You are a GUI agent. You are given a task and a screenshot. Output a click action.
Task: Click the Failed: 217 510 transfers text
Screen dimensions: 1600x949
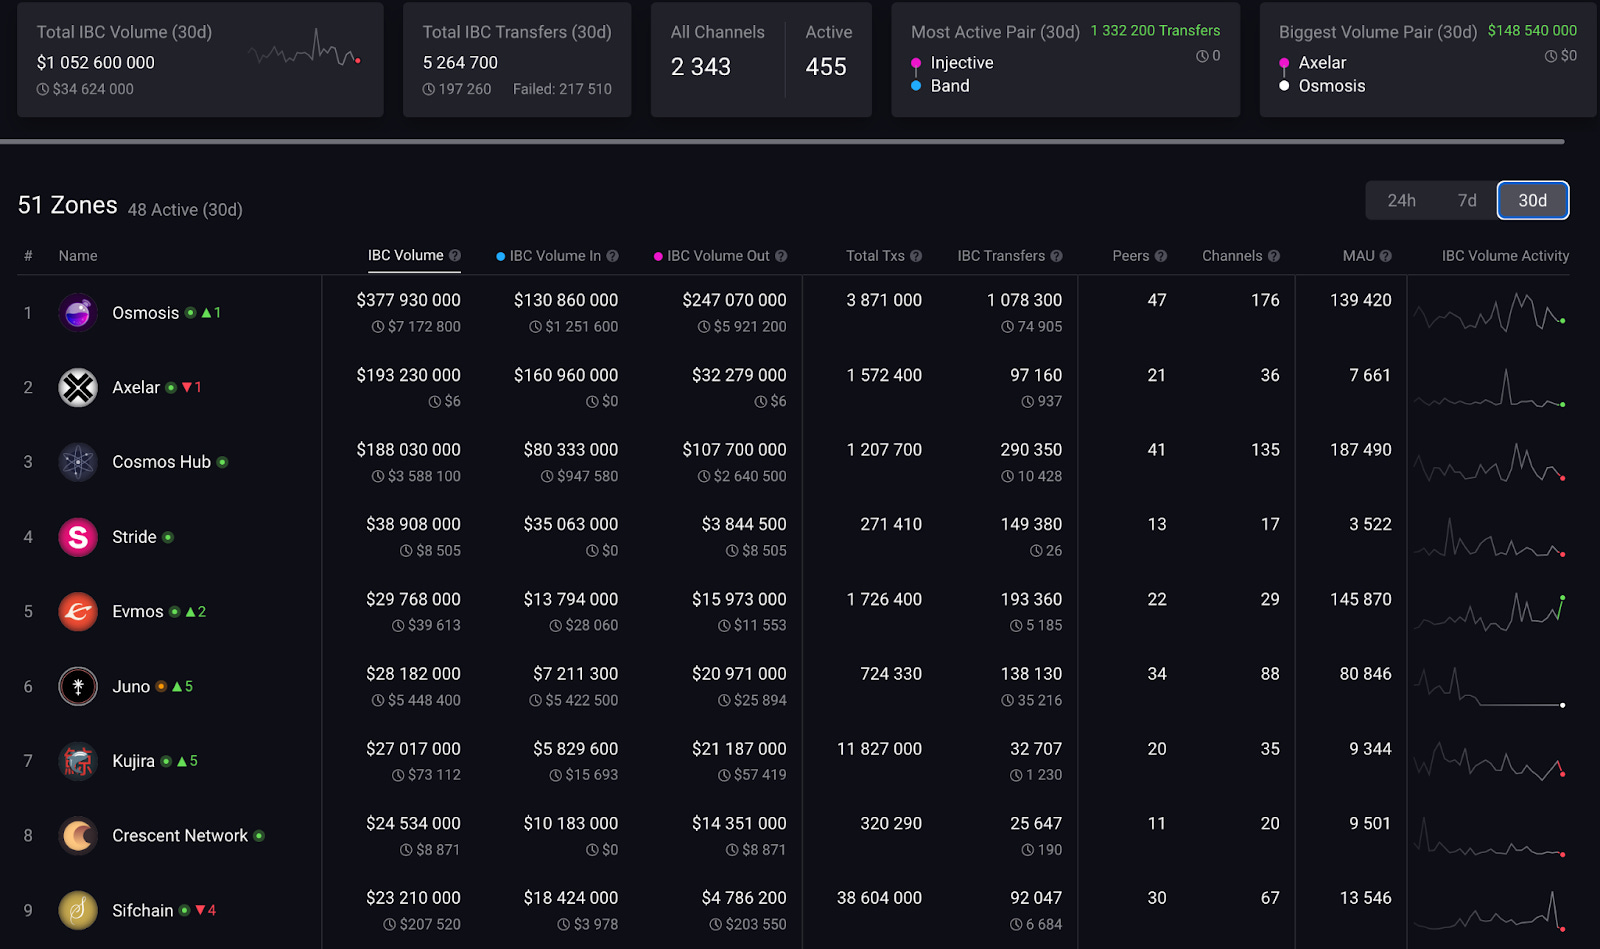tap(562, 89)
